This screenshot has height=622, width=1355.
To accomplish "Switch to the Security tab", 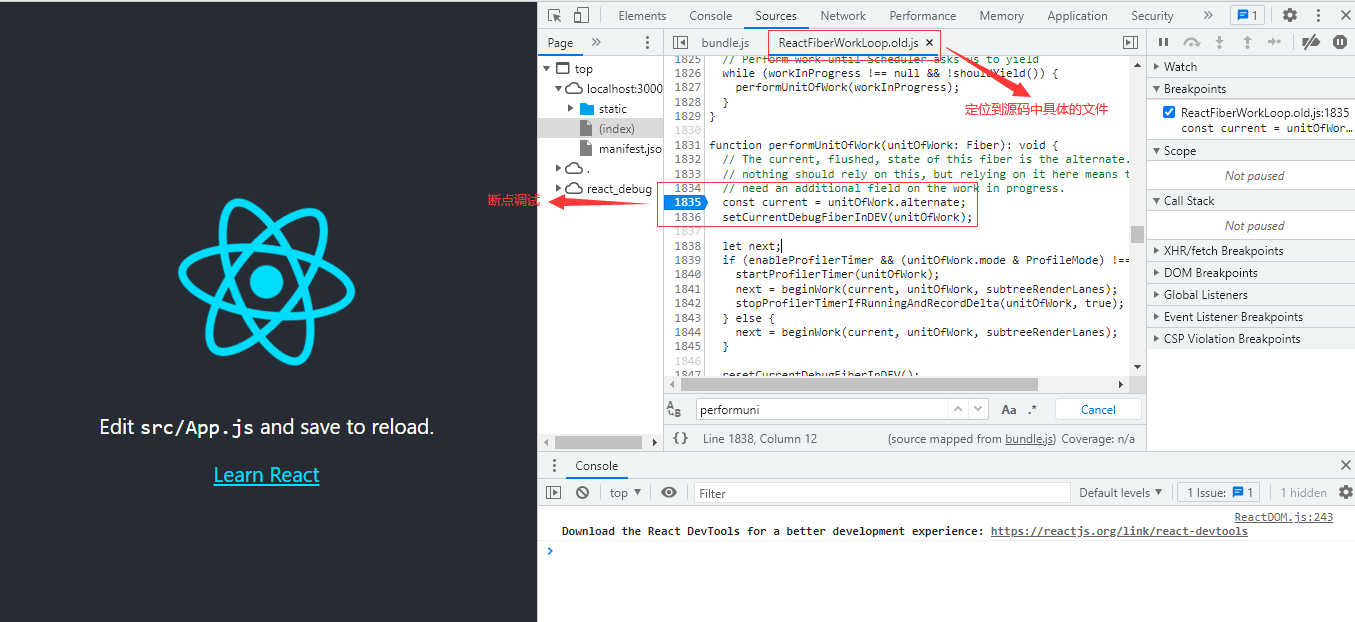I will pyautogui.click(x=1152, y=15).
